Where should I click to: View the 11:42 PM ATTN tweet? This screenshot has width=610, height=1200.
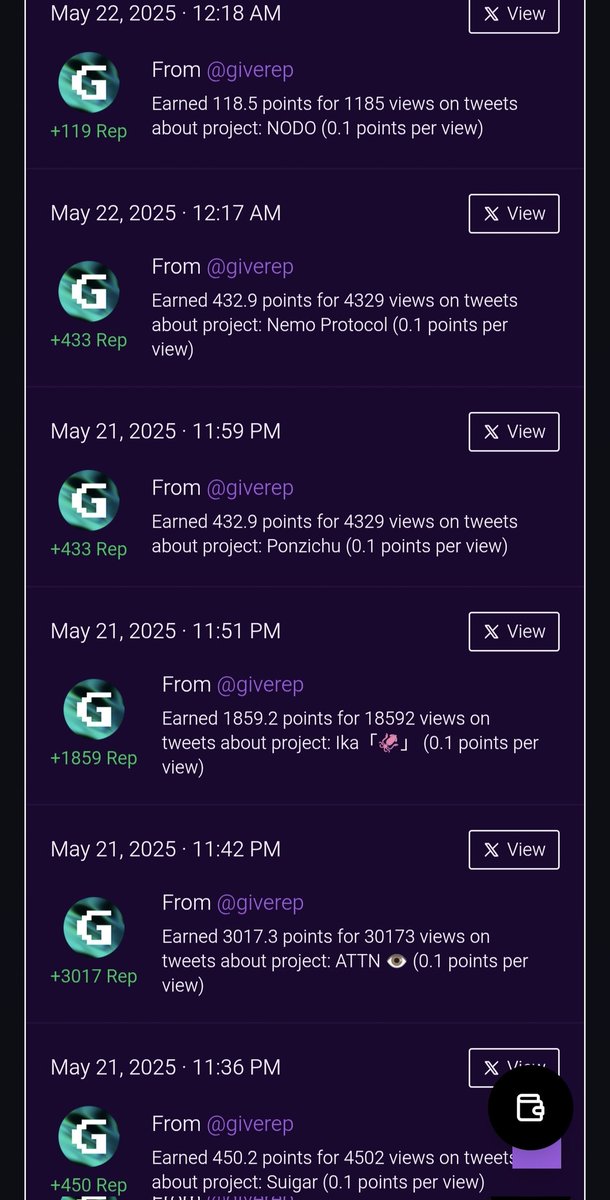[x=514, y=849]
